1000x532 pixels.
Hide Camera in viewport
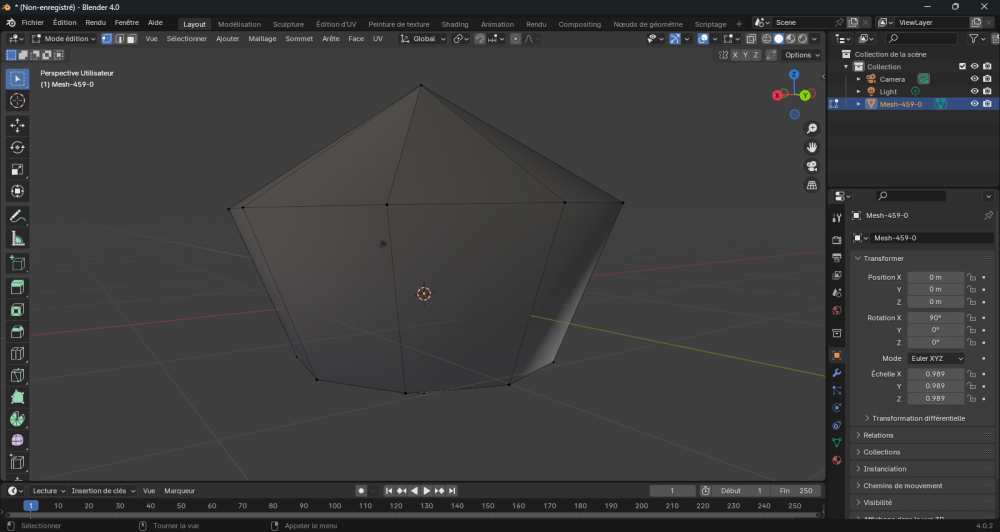pos(974,79)
